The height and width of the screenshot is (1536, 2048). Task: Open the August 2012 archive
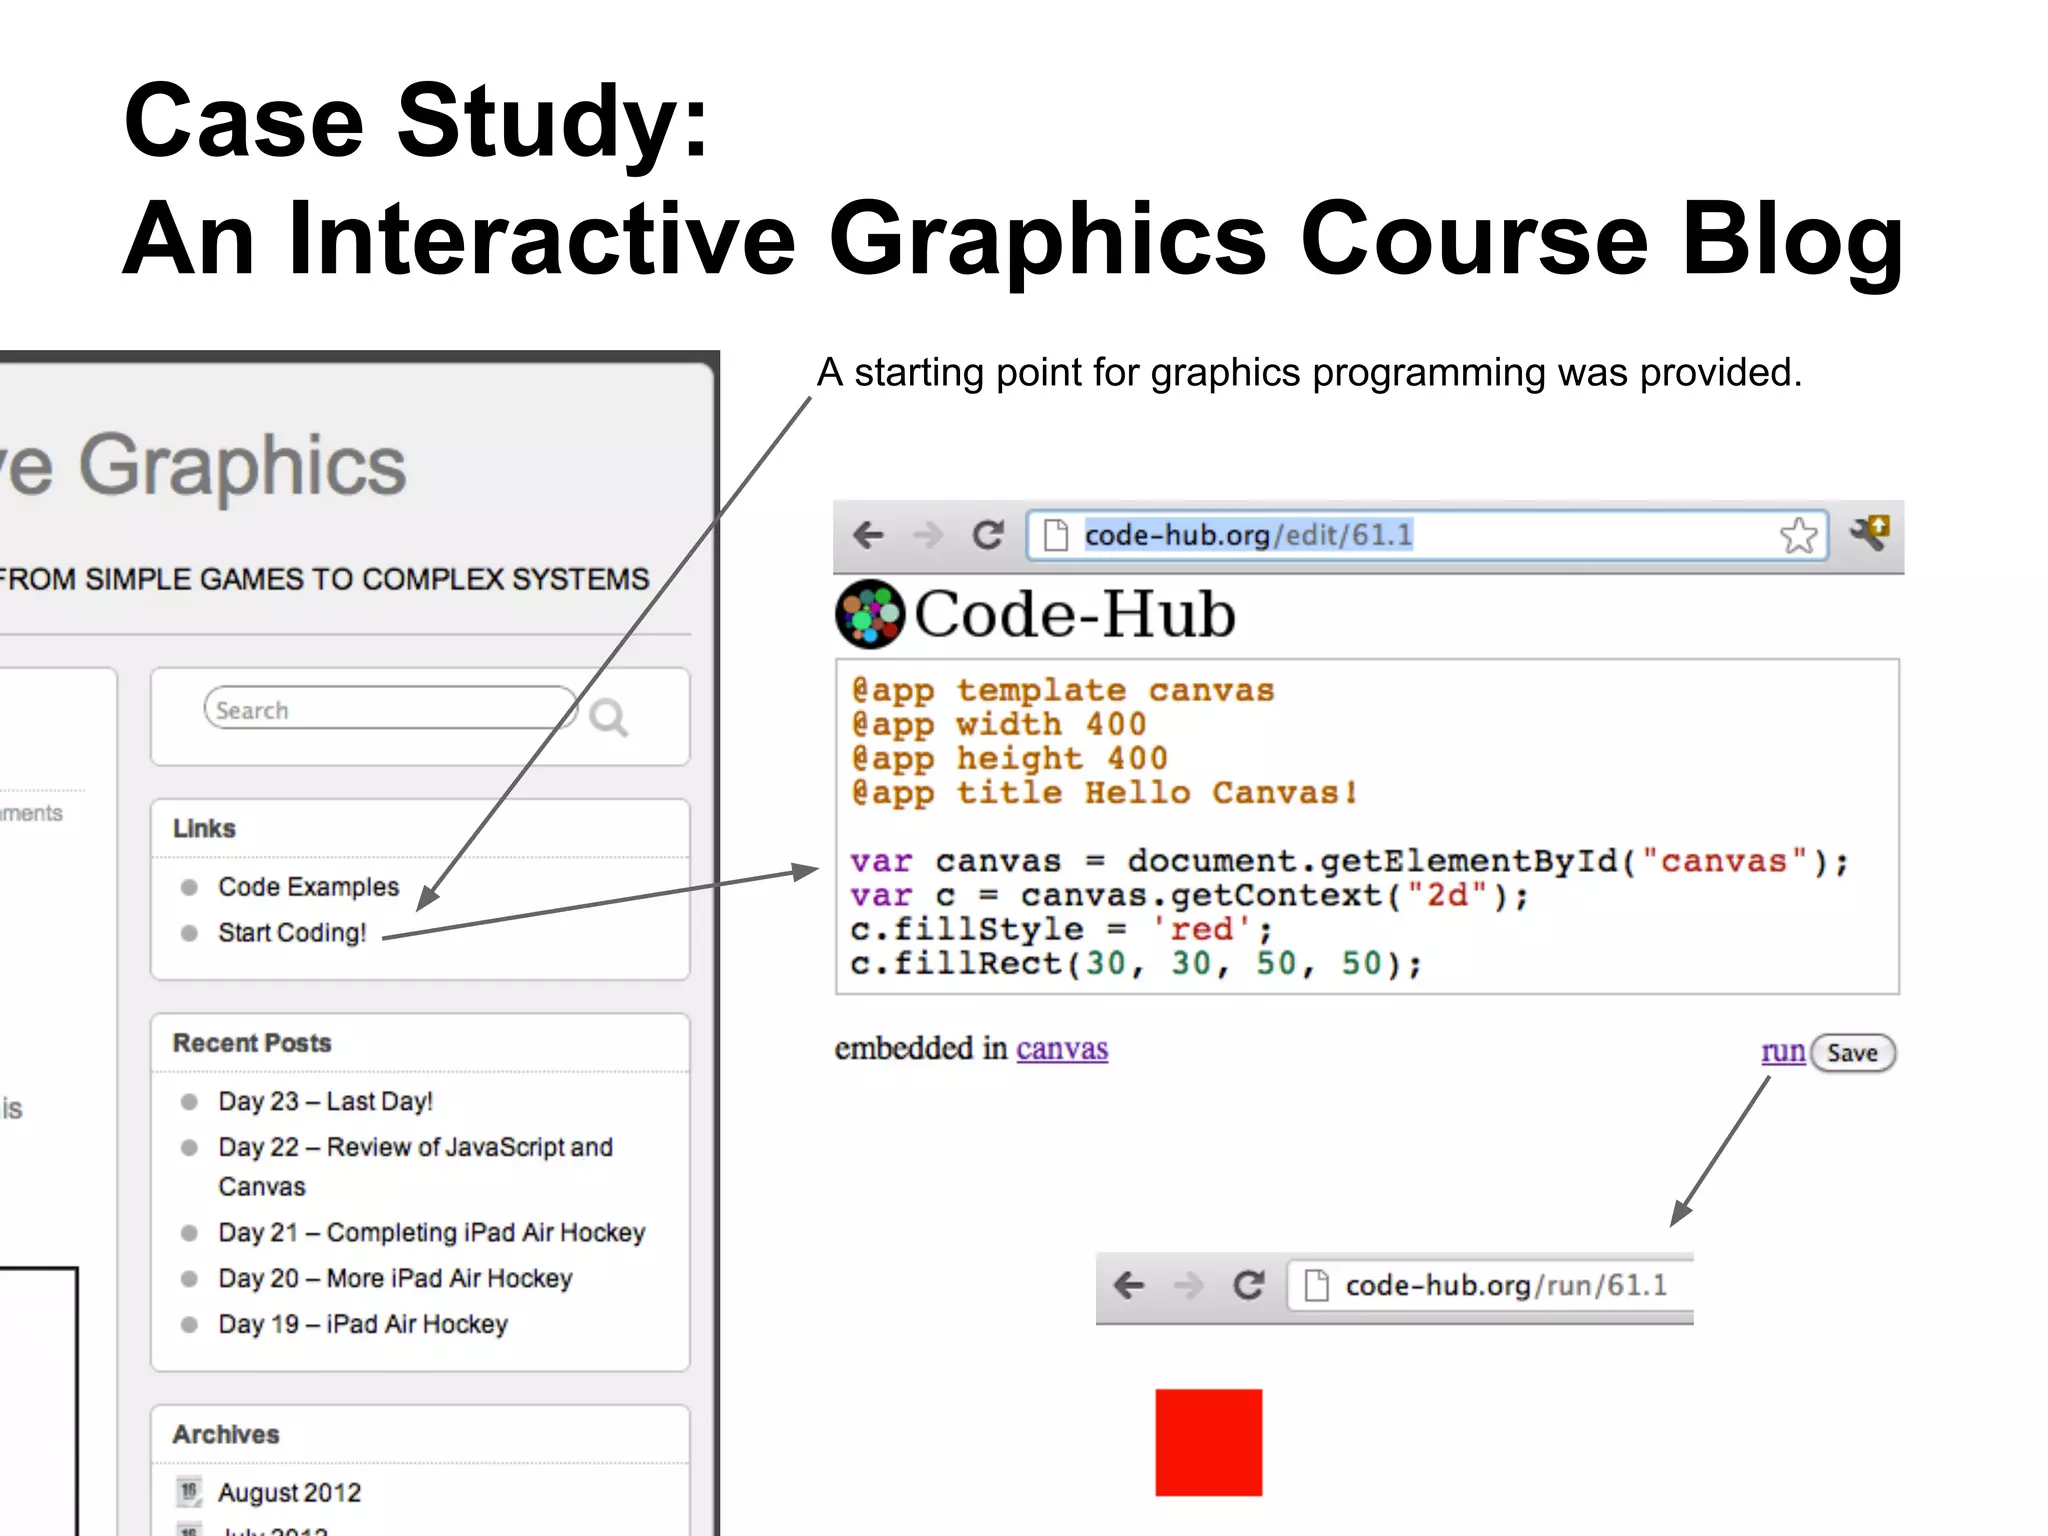coord(289,1492)
